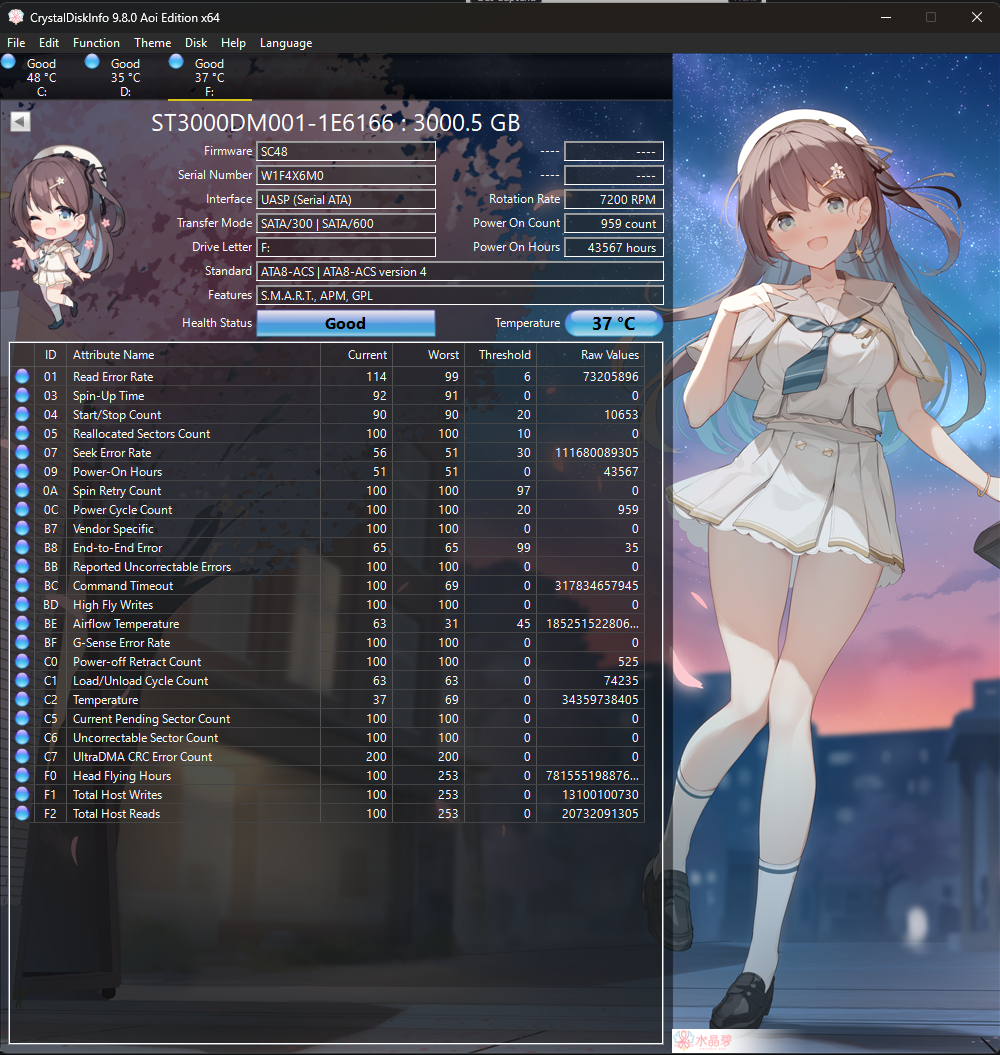Click the Power On Count 959 field
The height and width of the screenshot is (1055, 1000).
(x=614, y=223)
